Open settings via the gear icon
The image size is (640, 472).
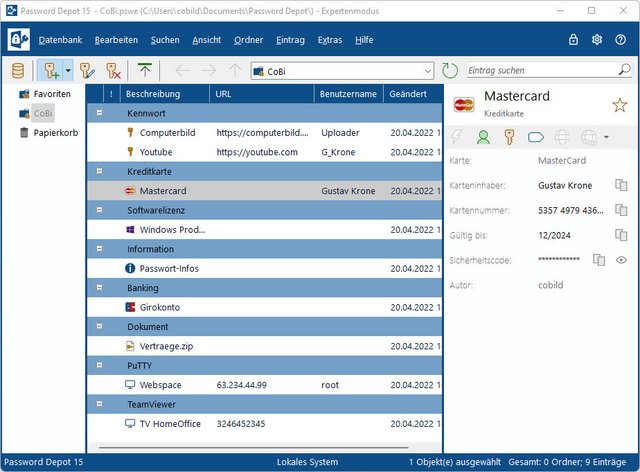click(597, 40)
